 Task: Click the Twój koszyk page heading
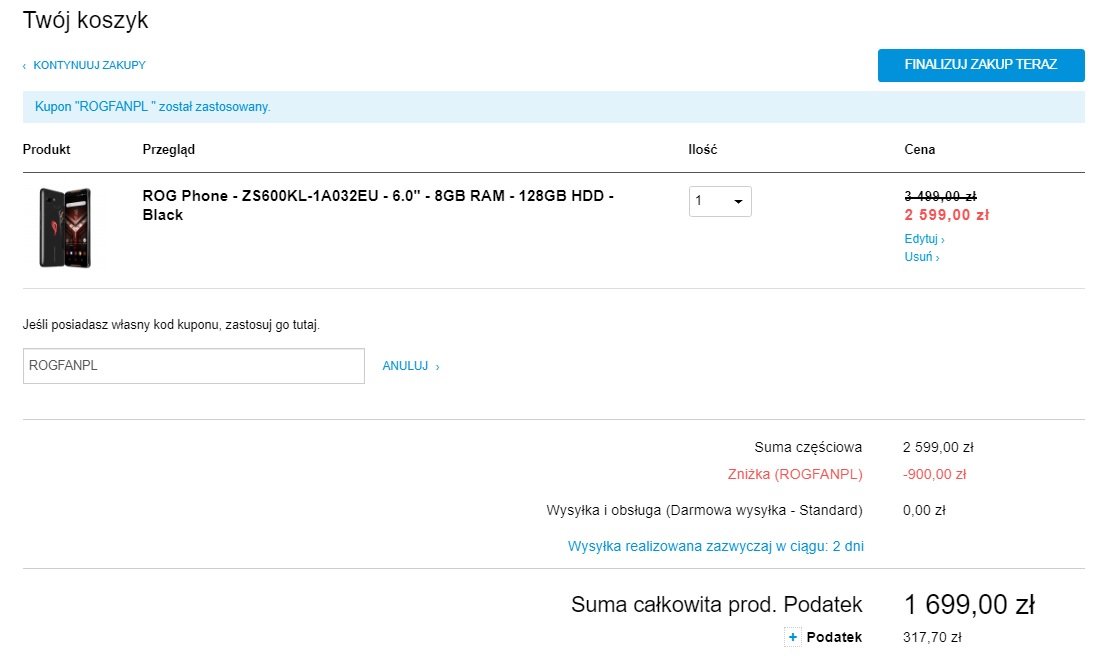coord(86,20)
